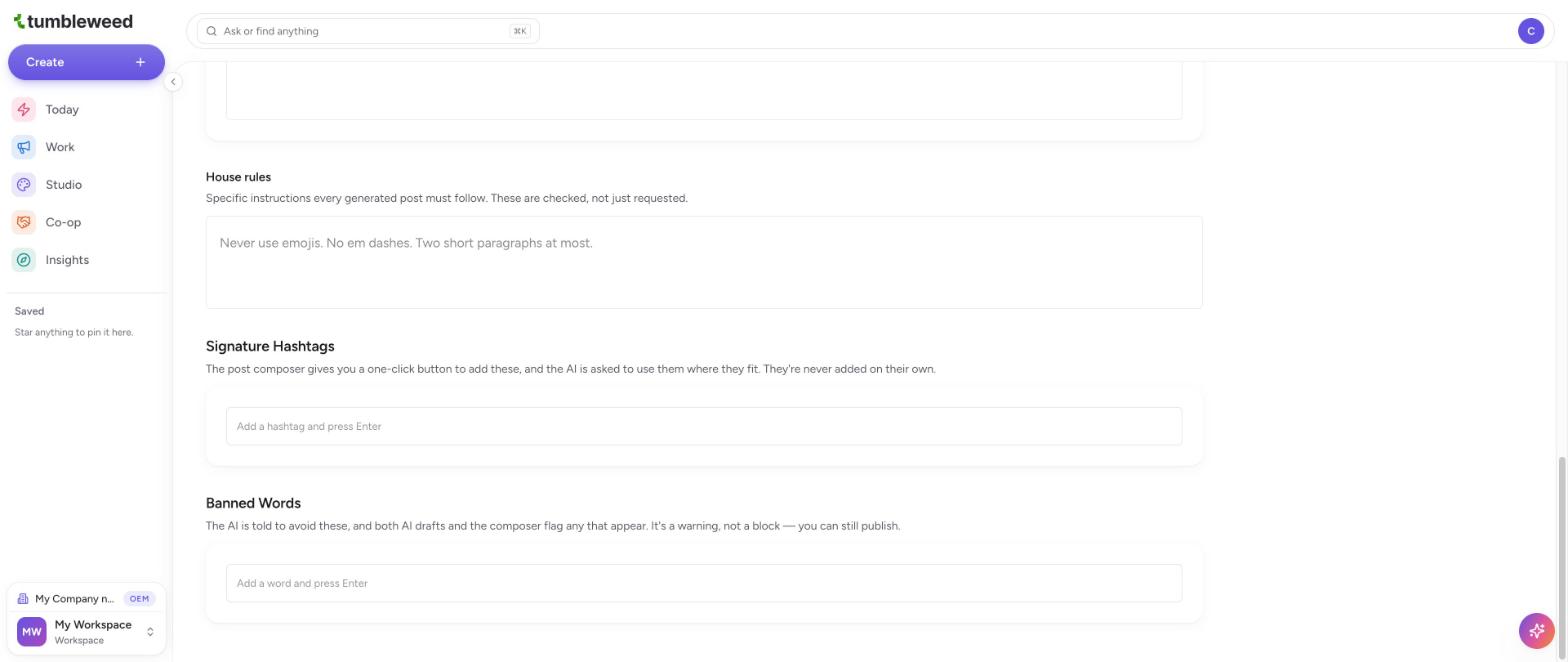Open the My Workspace switcher

(x=86, y=632)
